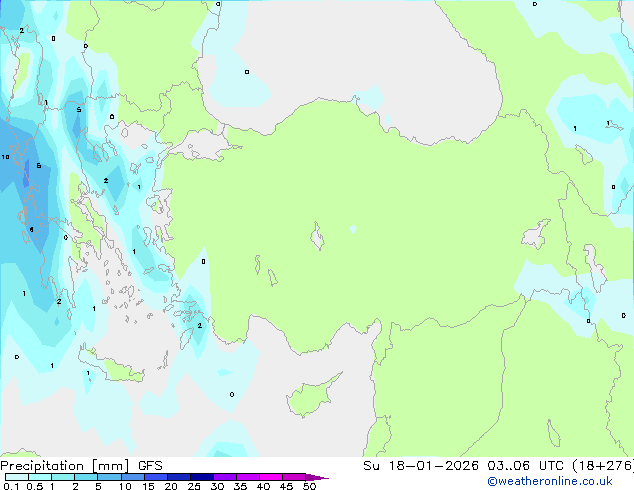
Task: Click the "15" legend scale label
Action: pos(148,486)
